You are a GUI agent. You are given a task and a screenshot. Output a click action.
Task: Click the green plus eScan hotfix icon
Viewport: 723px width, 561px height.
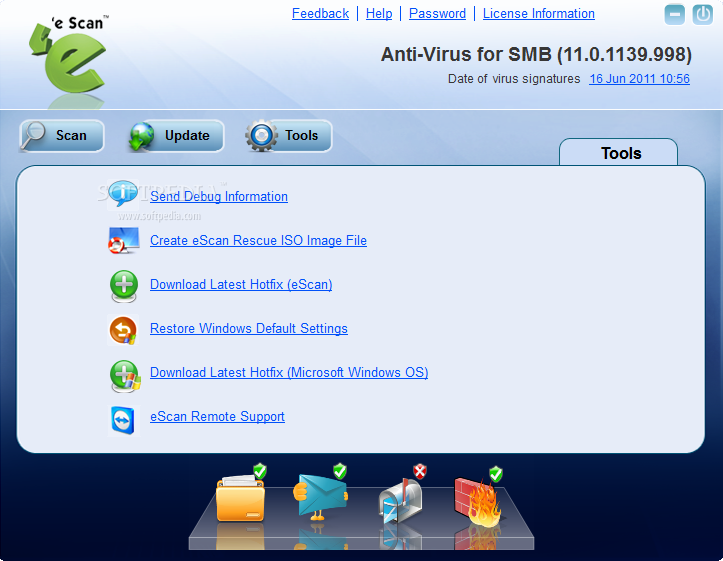coord(124,285)
